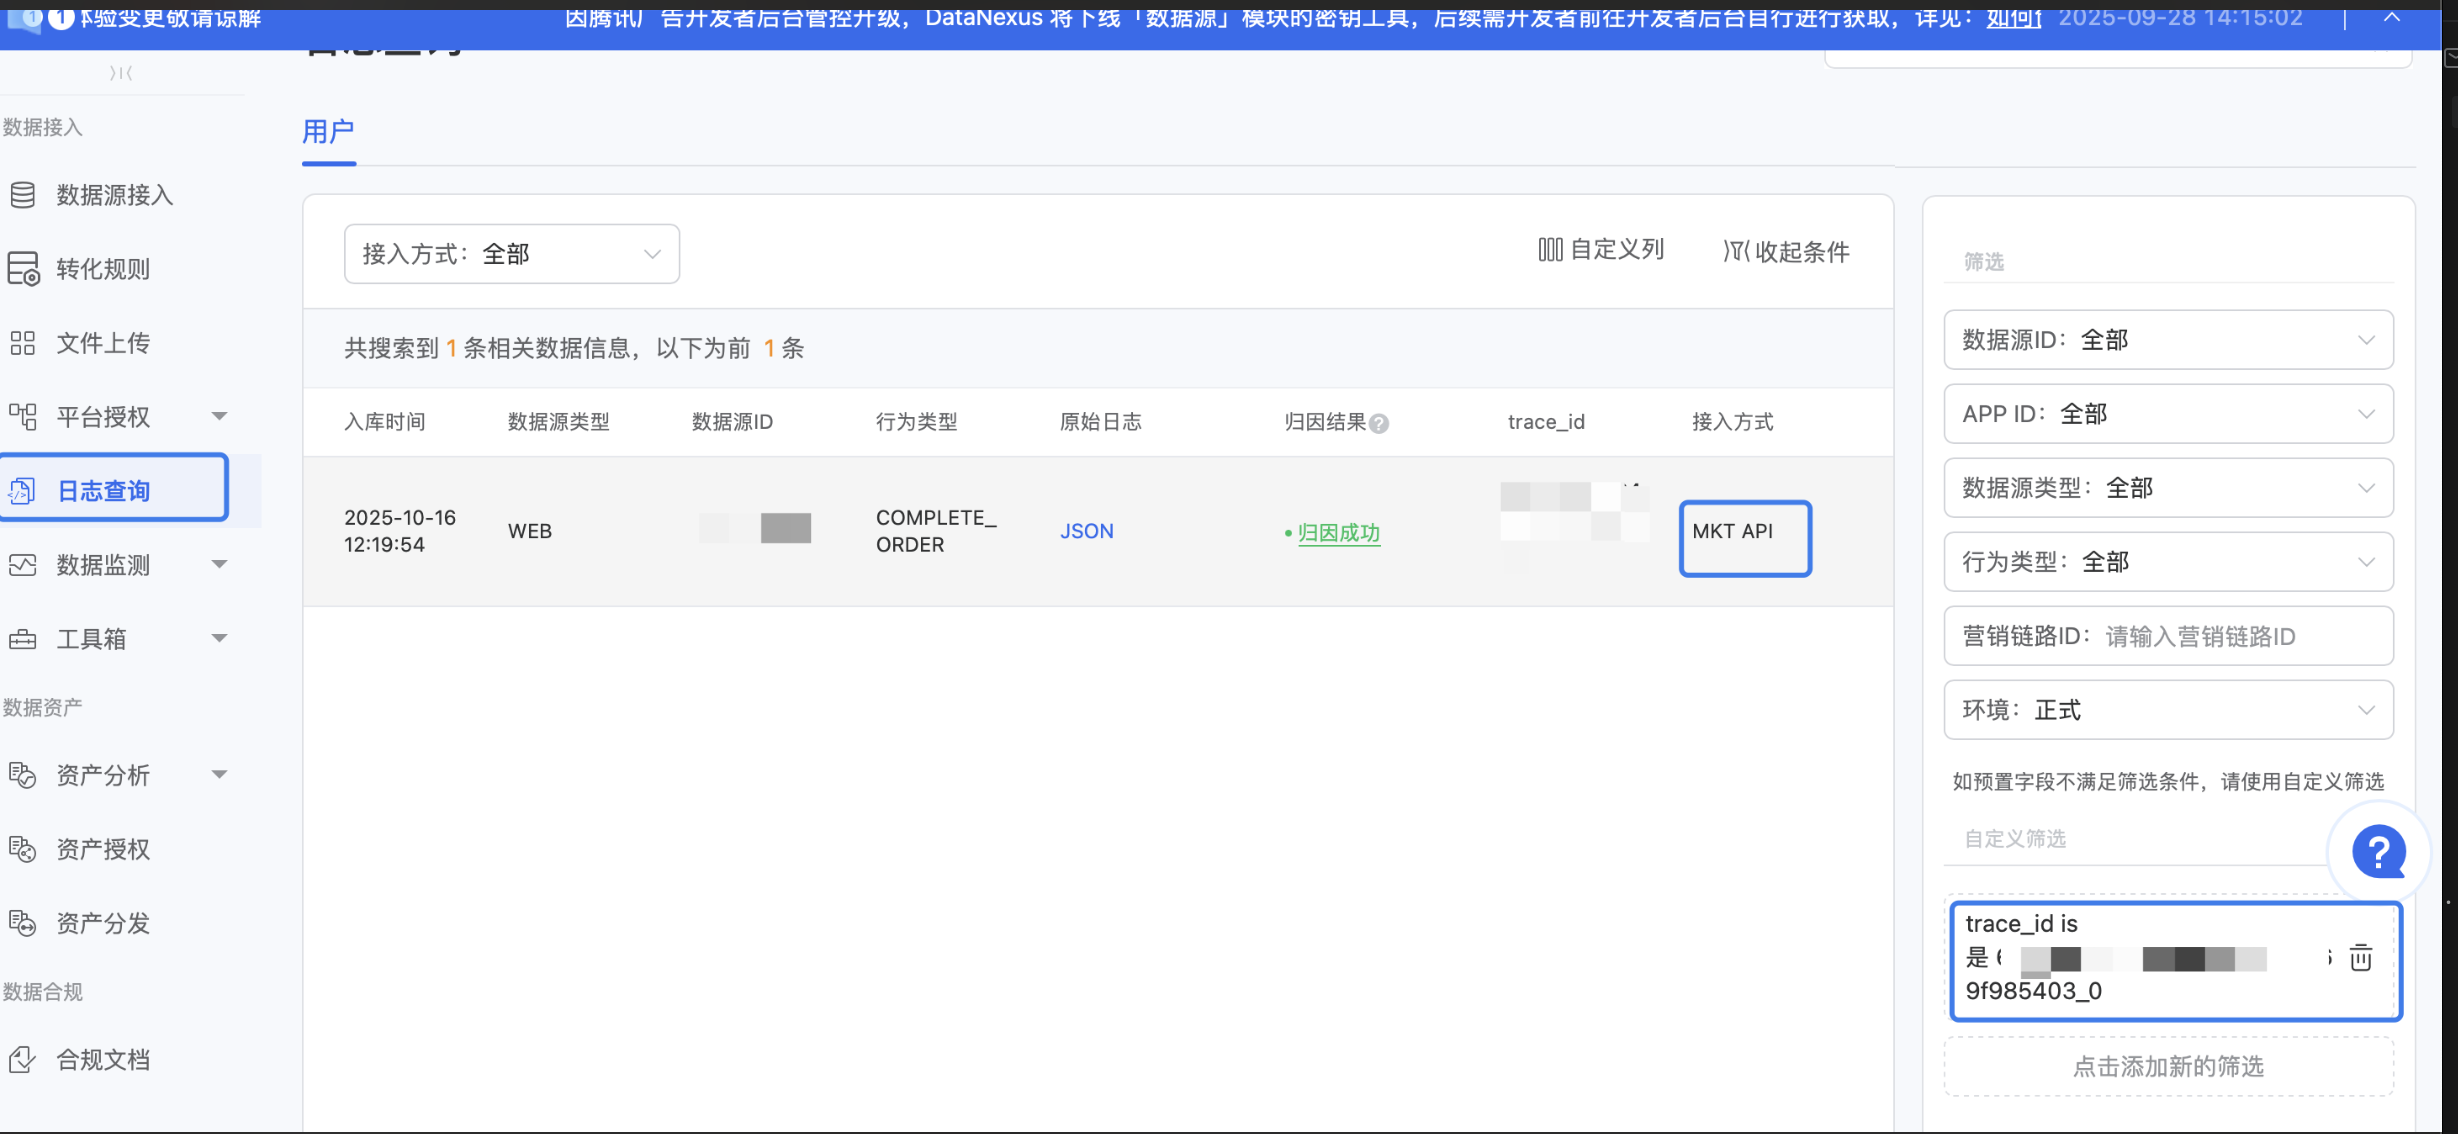Screen dimensions: 2458x1134
Task: Click the 归因成功 result link
Action: [1338, 533]
